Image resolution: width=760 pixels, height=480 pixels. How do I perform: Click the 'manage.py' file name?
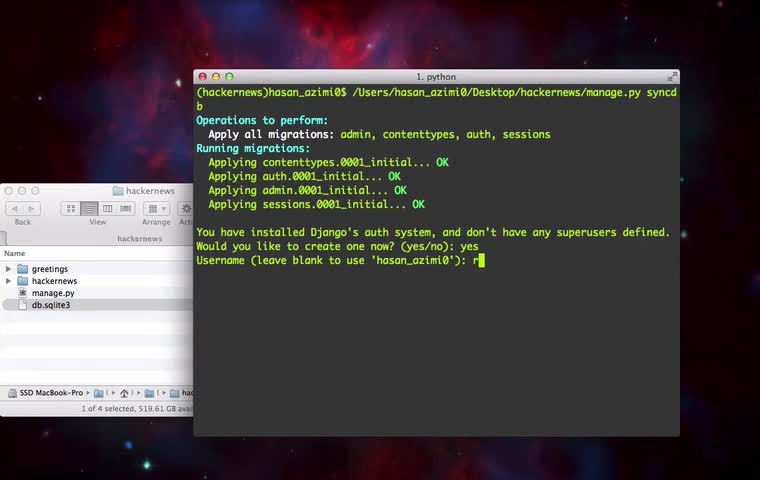[x=53, y=293]
